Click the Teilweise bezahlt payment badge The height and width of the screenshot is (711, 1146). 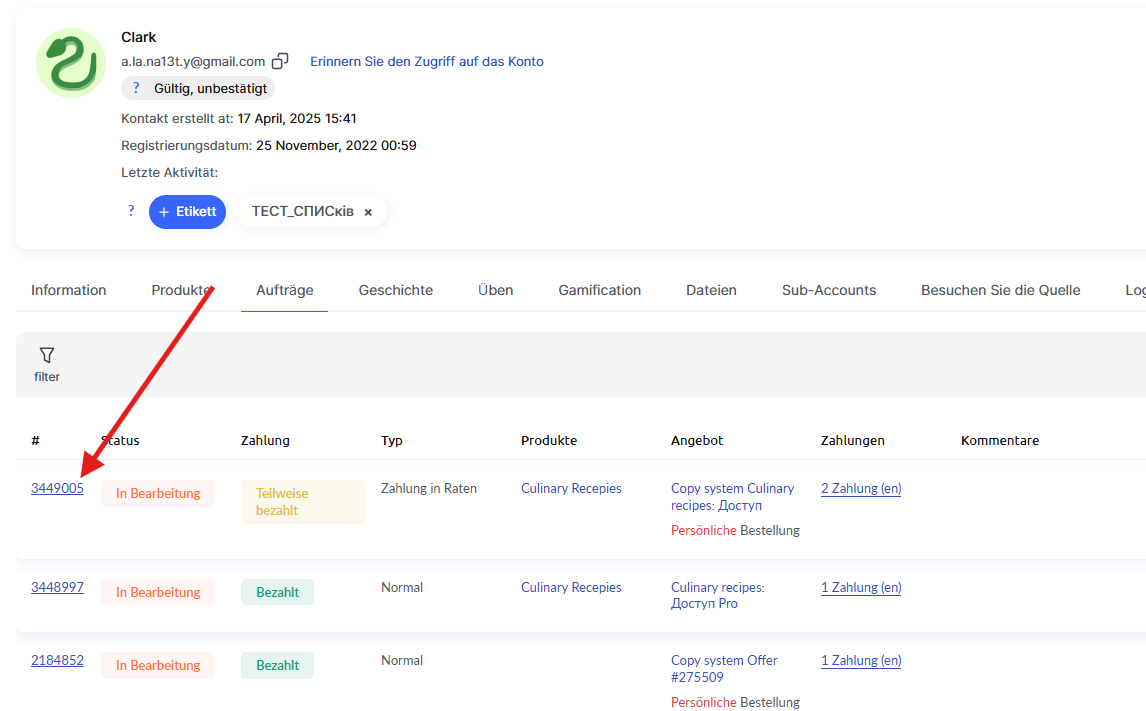click(303, 502)
